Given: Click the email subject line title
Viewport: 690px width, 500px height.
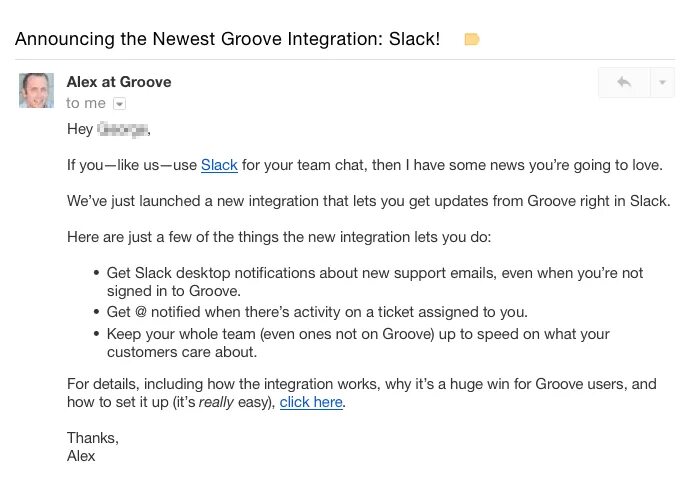Looking at the screenshot, I should click(228, 39).
